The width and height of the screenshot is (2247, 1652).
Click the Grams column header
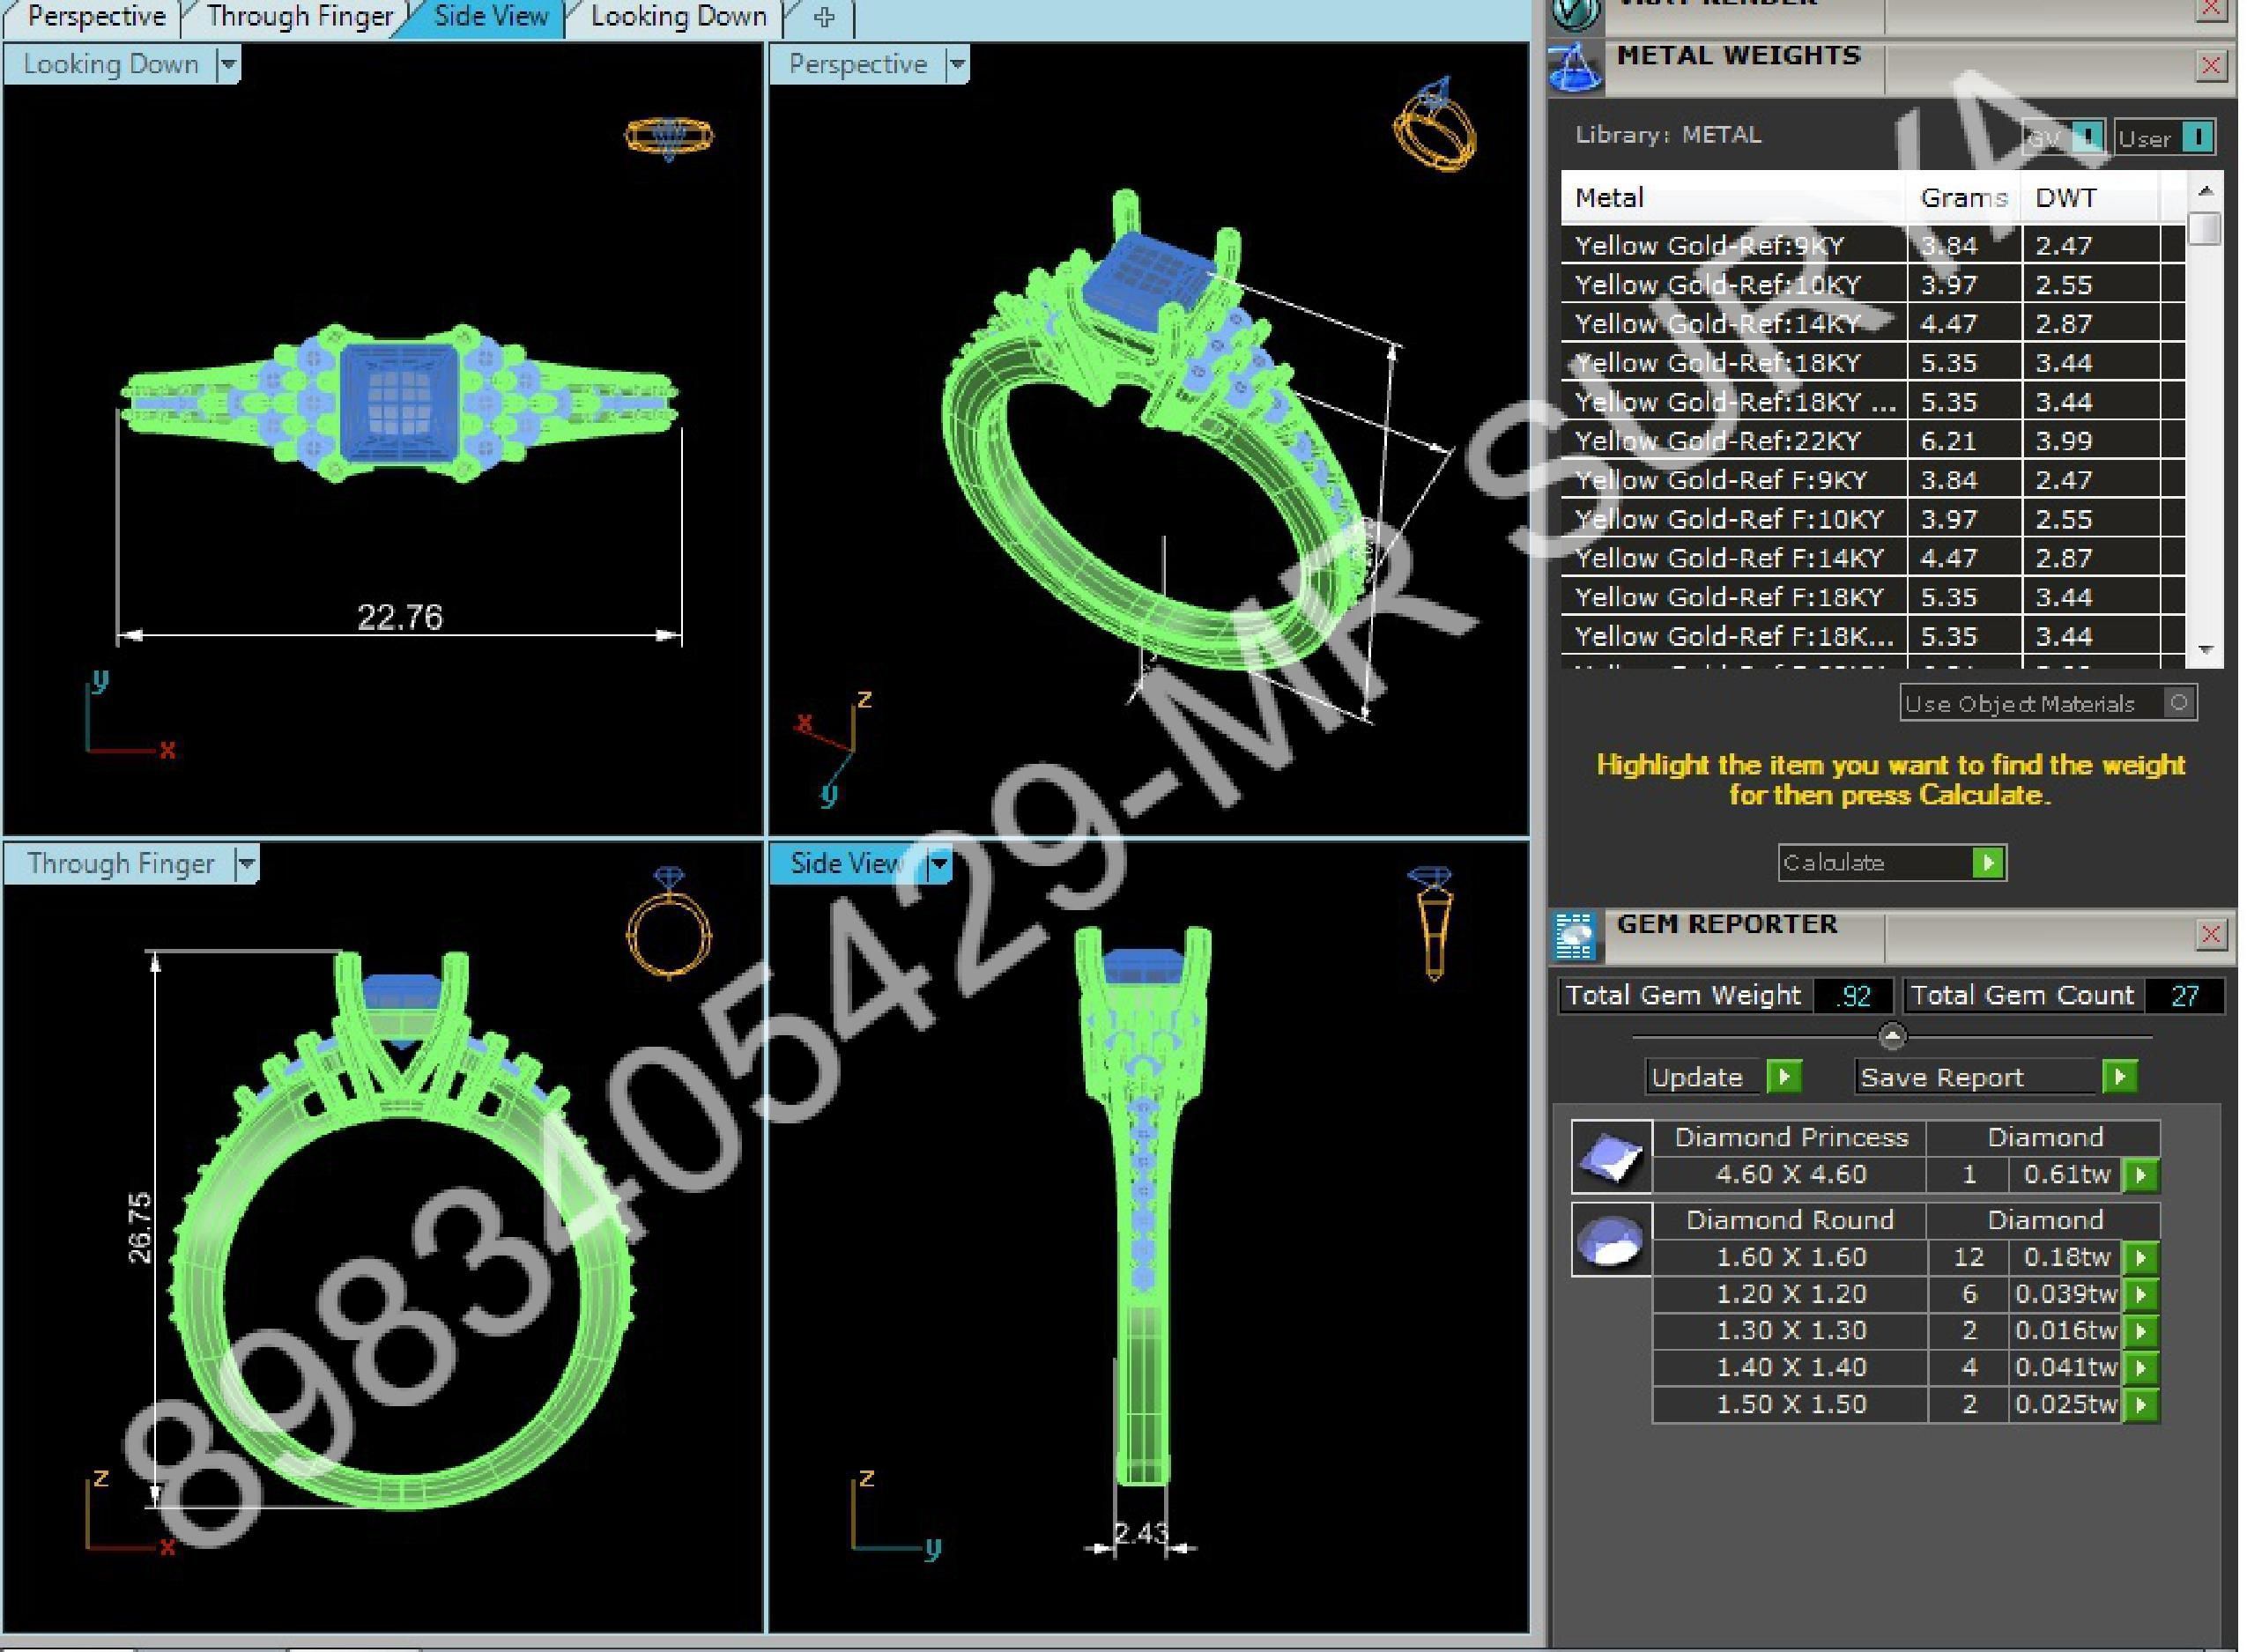point(1964,198)
